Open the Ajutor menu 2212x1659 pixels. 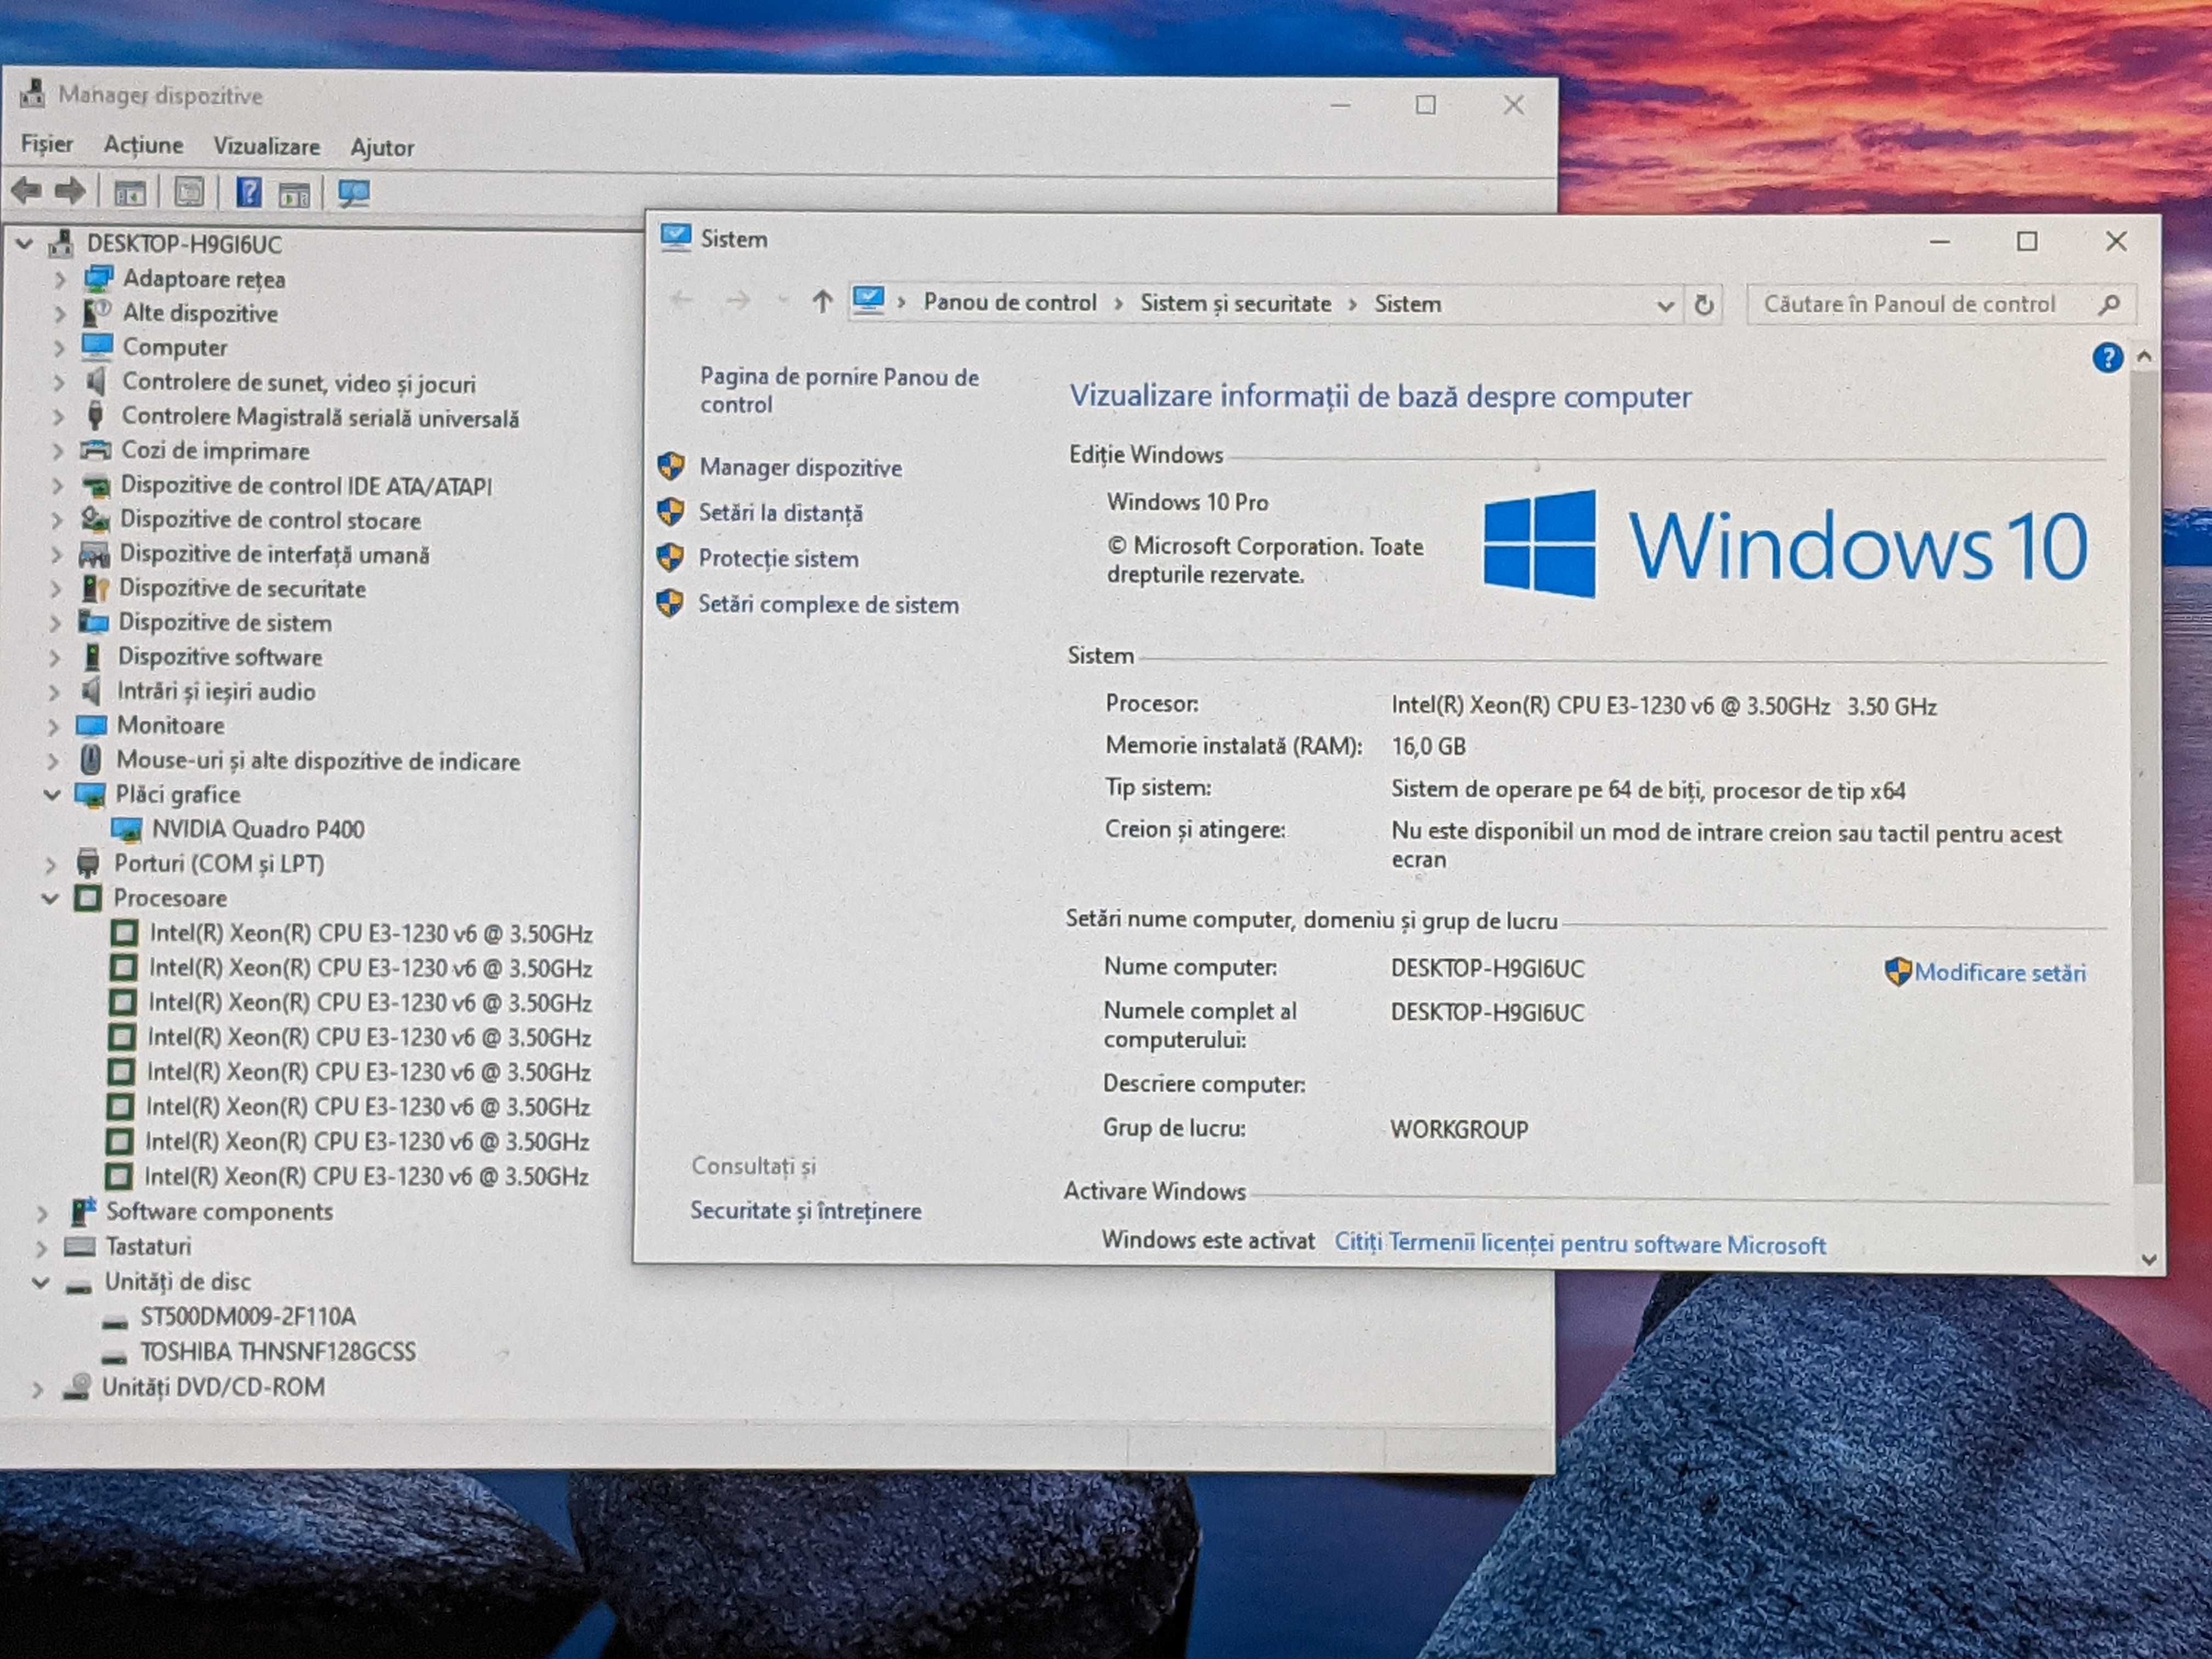coord(382,147)
